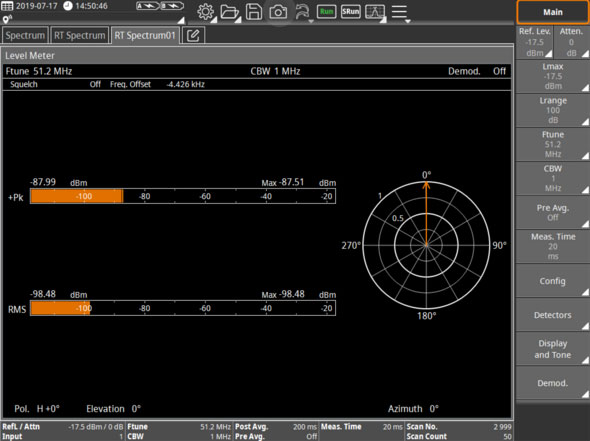Viewport: 590px width, 441px height.
Task: Click the SRun single run button
Action: tap(350, 12)
